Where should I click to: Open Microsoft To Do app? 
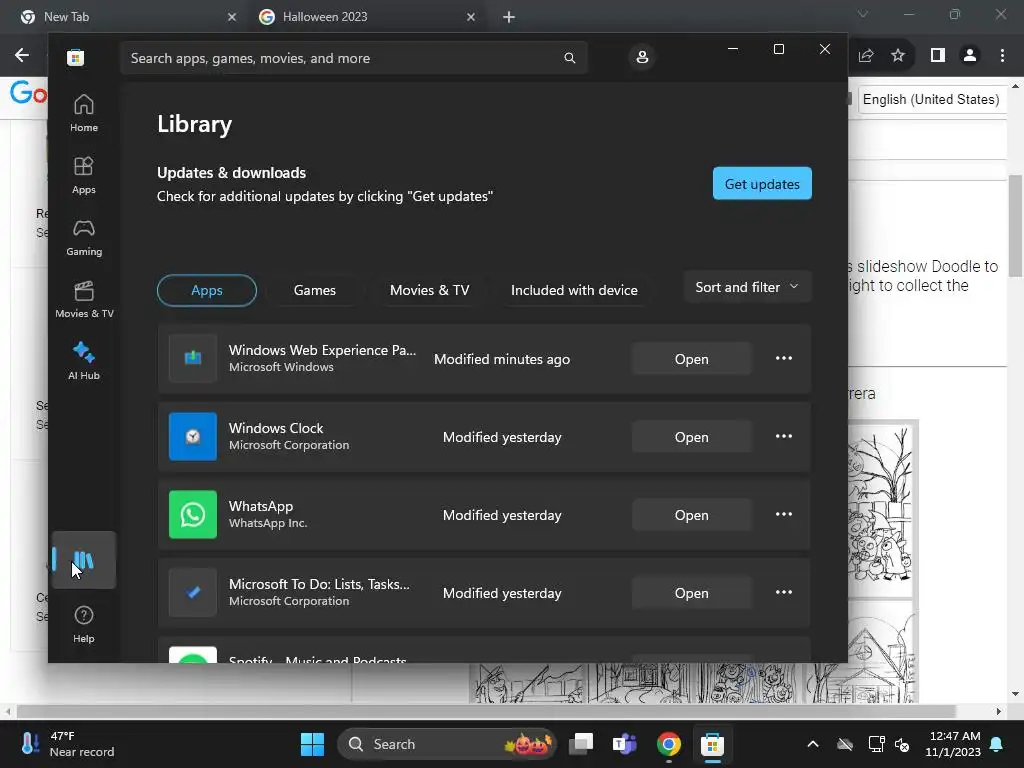[x=691, y=593]
